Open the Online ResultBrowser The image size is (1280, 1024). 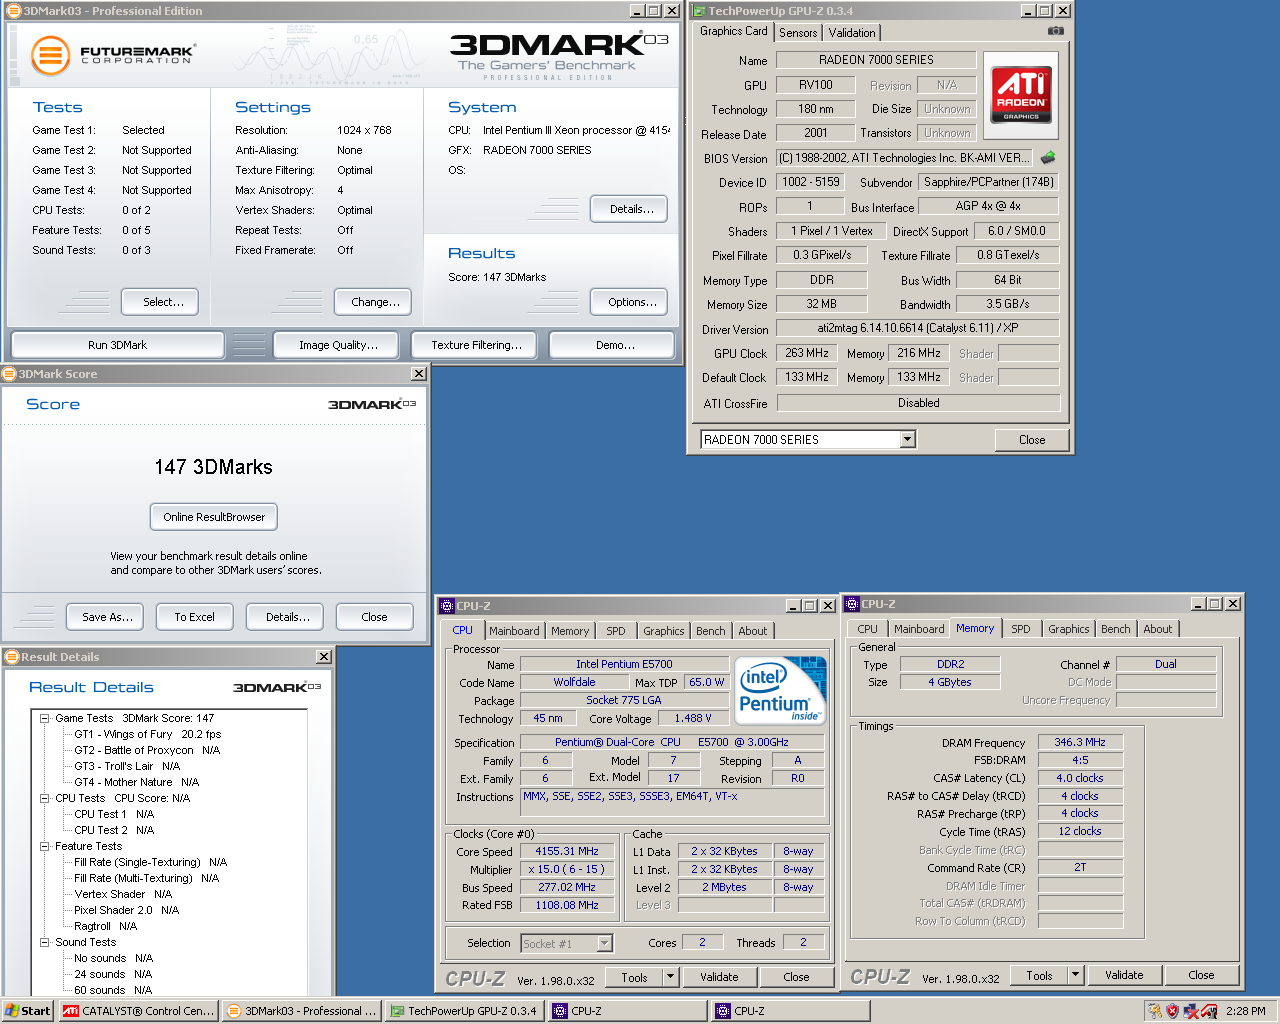tap(214, 517)
